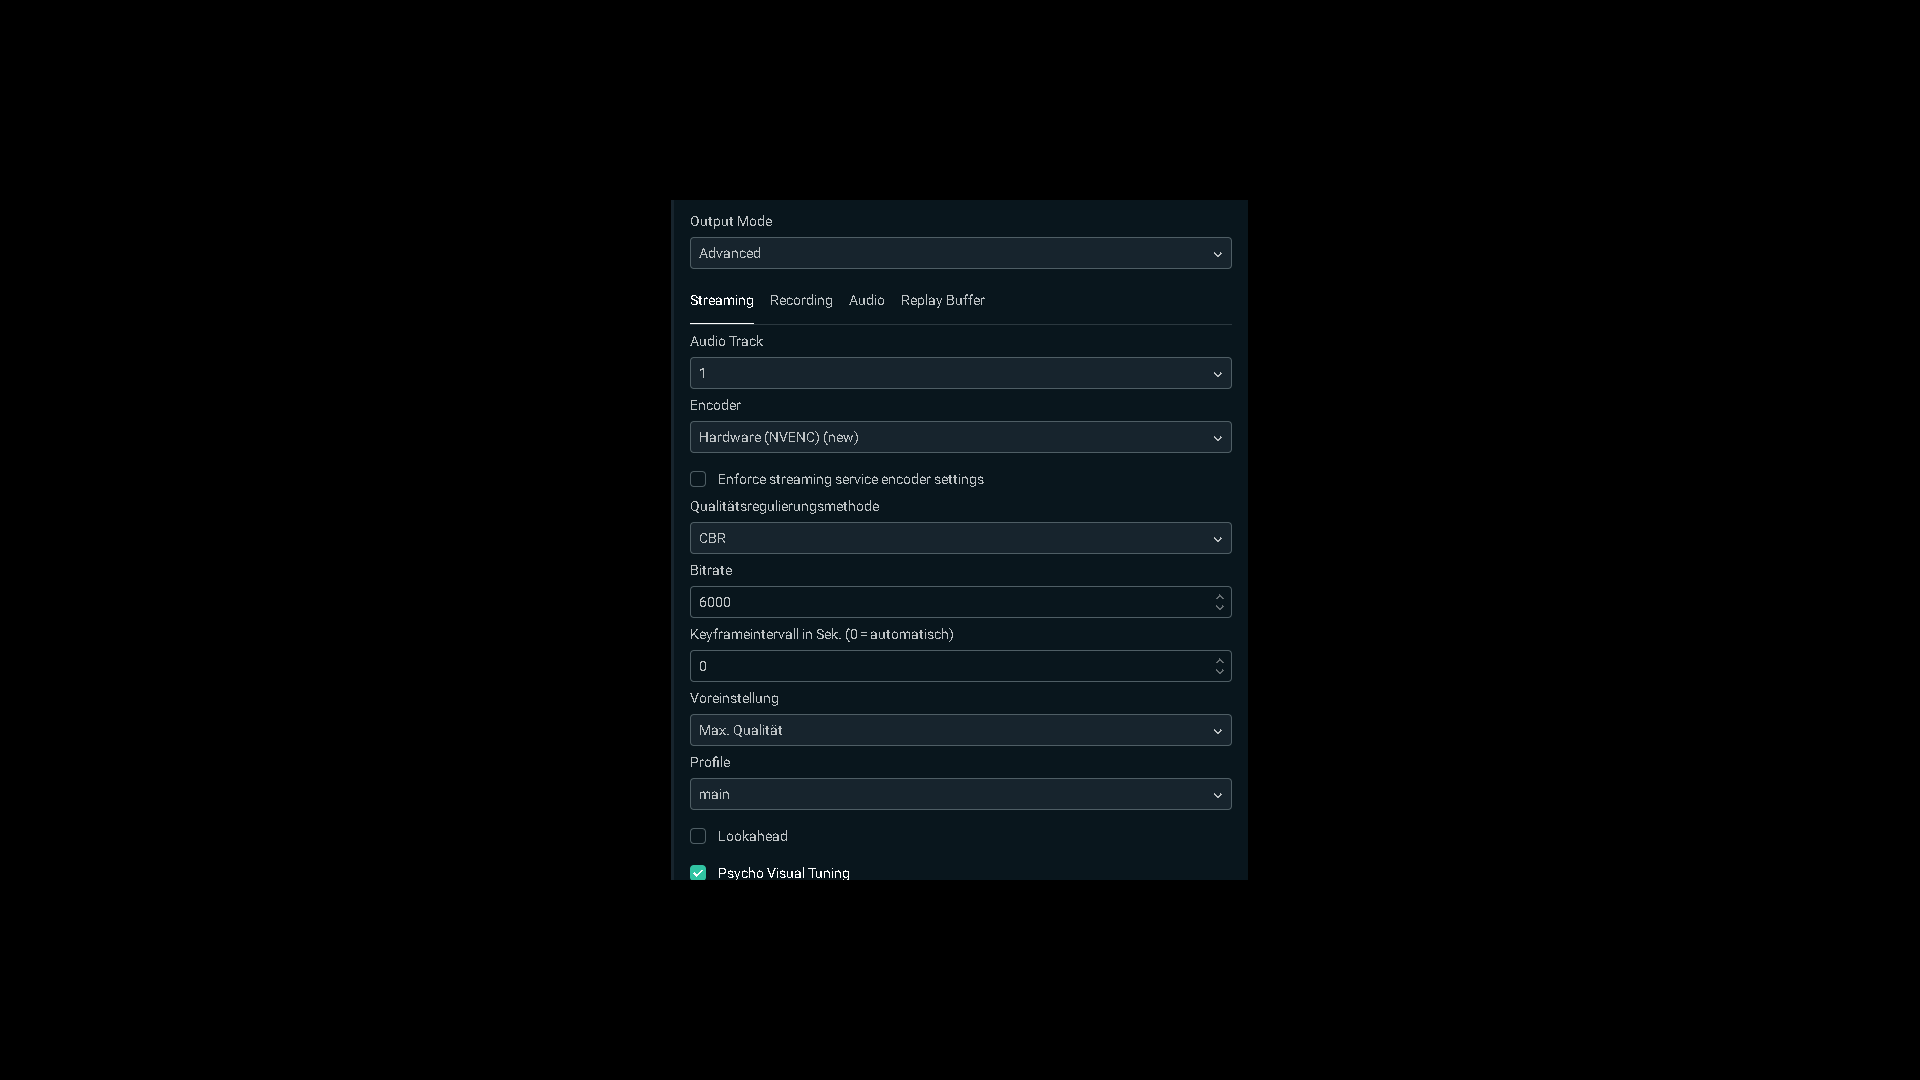Disable the Psycho Visual Tuning checkbox
Viewport: 1920px width, 1080px height.
(x=698, y=873)
